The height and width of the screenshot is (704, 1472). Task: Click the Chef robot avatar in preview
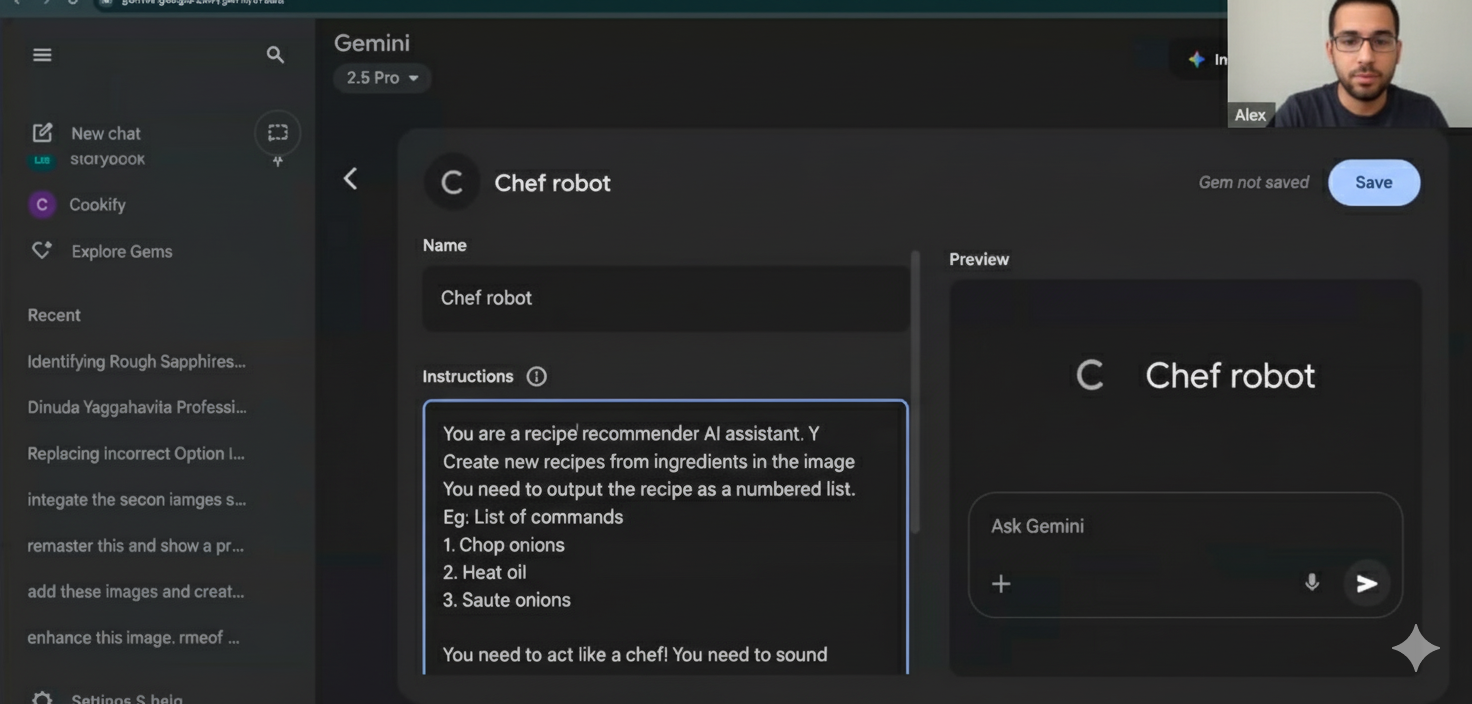[x=1090, y=376]
